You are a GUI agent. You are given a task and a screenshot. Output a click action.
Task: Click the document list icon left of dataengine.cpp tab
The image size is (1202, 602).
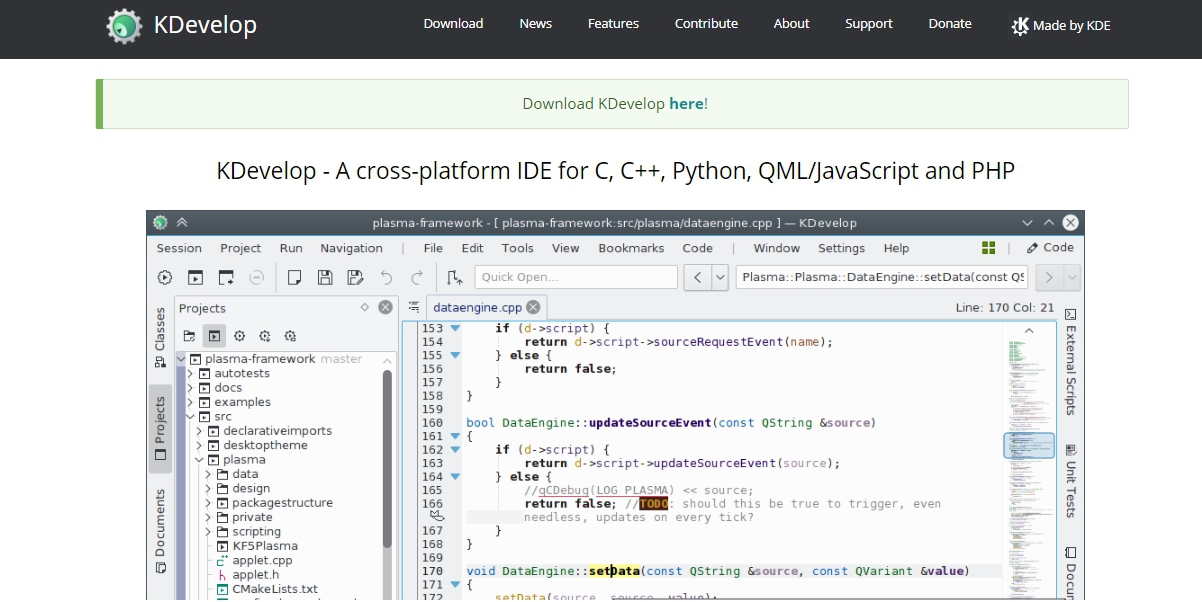click(414, 308)
